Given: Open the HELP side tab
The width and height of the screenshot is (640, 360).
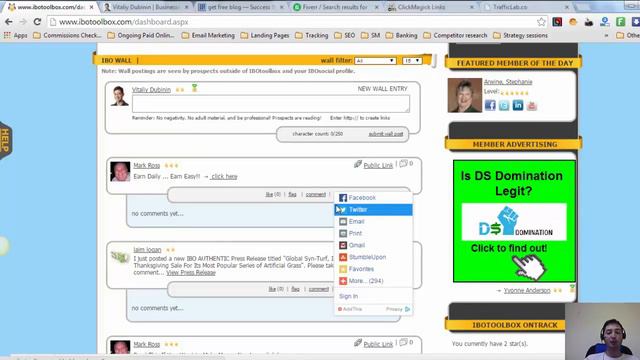Looking at the screenshot, I should tap(5, 140).
